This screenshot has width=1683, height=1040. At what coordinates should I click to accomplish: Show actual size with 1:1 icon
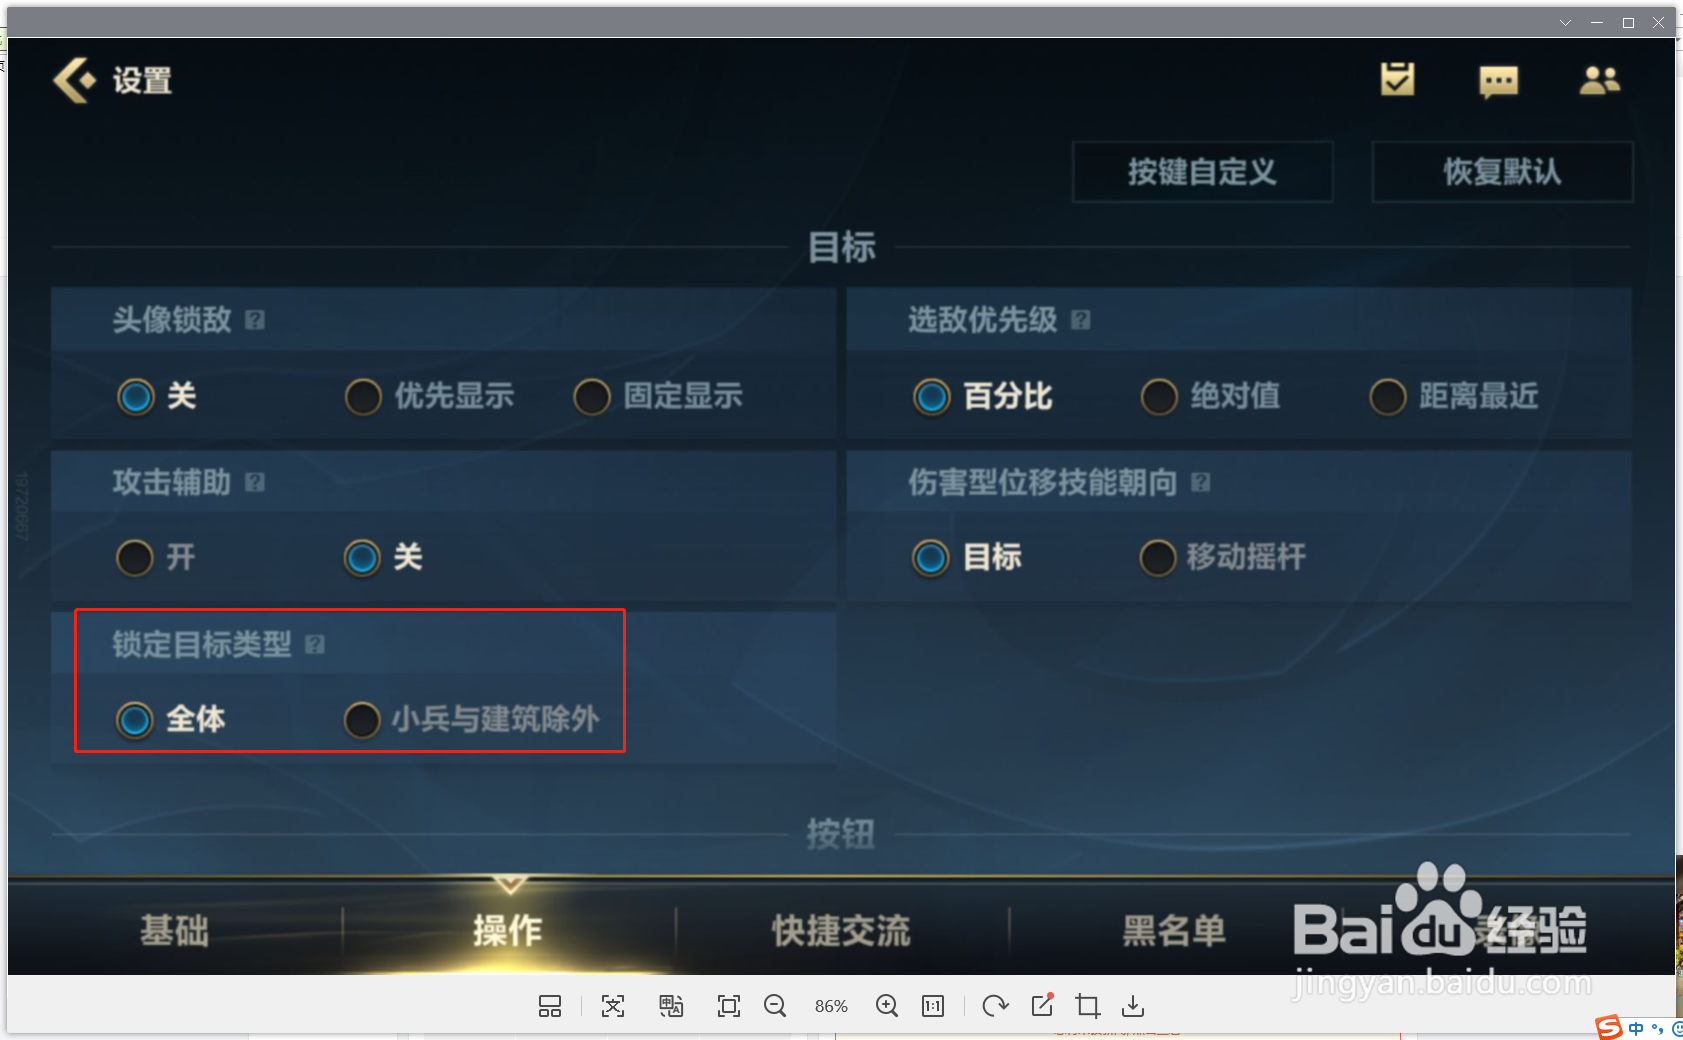(x=933, y=1006)
